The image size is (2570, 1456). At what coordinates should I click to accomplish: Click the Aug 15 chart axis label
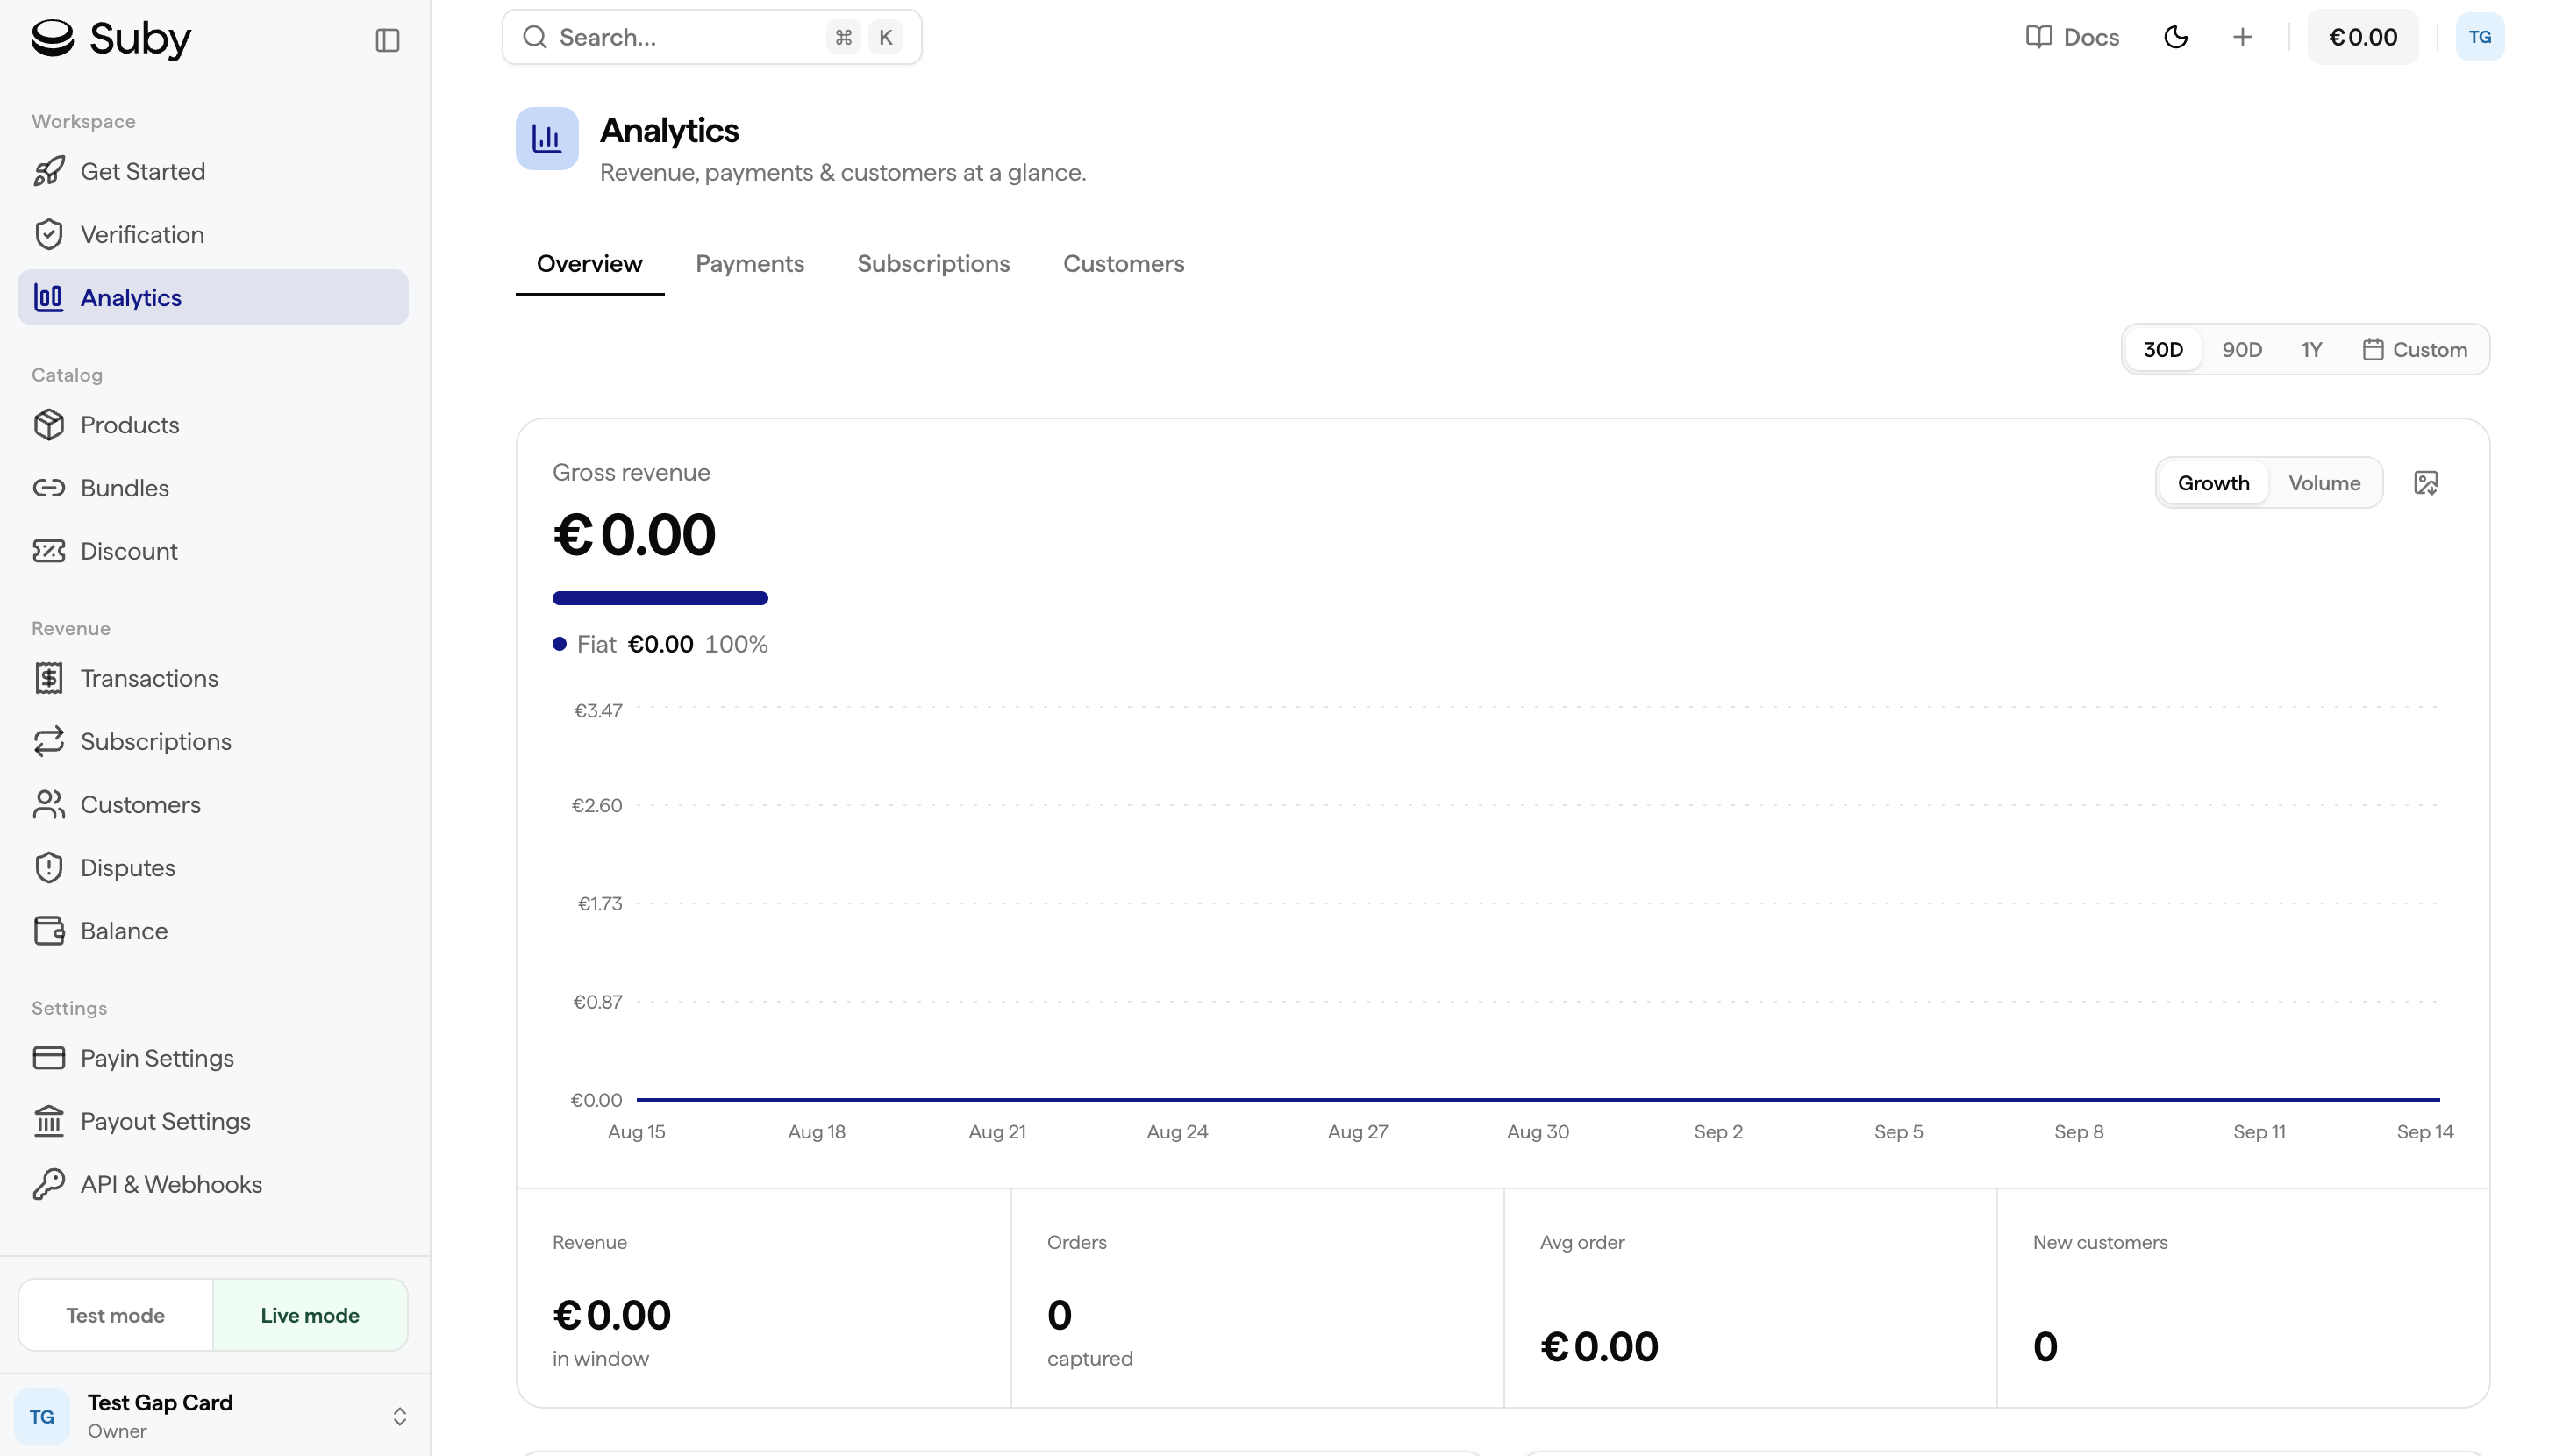(636, 1132)
